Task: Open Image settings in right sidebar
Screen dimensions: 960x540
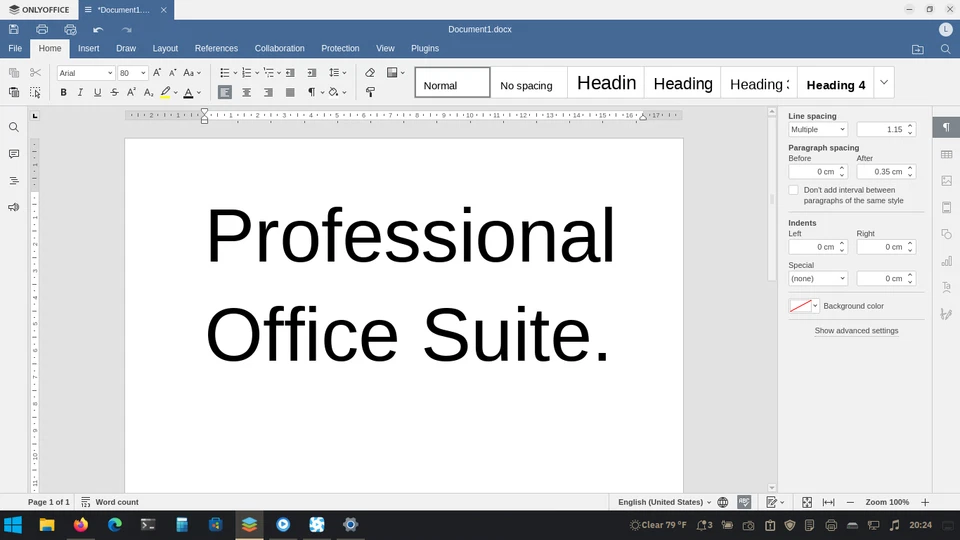Action: tap(947, 181)
